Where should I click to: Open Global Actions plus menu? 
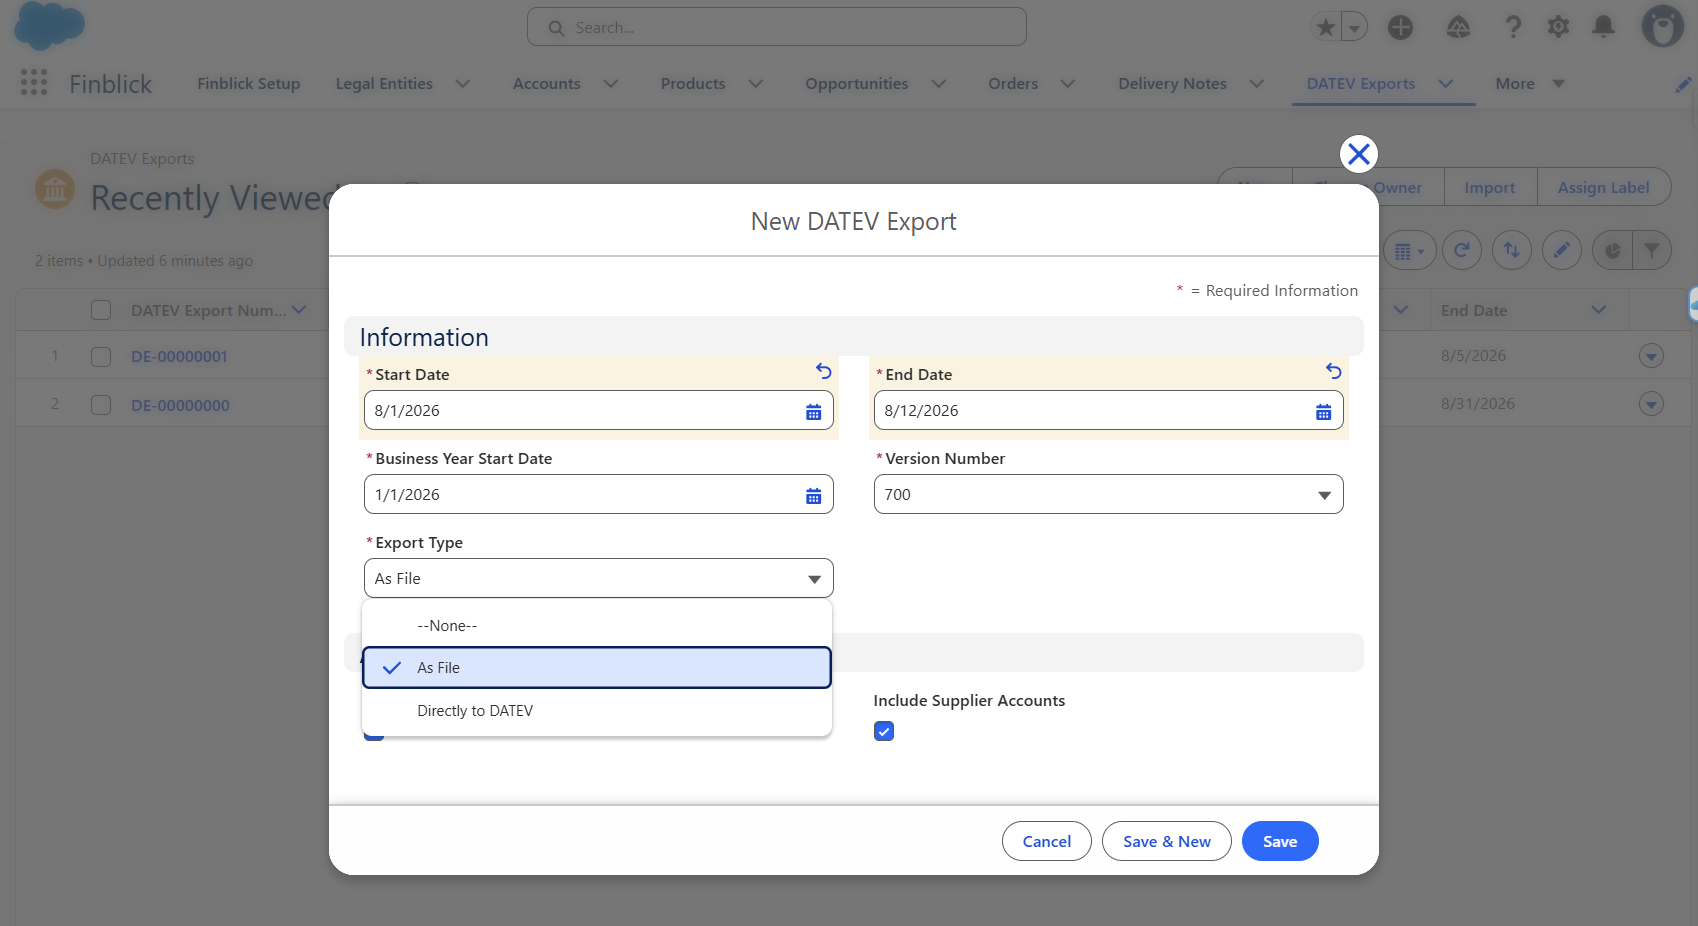pyautogui.click(x=1401, y=27)
